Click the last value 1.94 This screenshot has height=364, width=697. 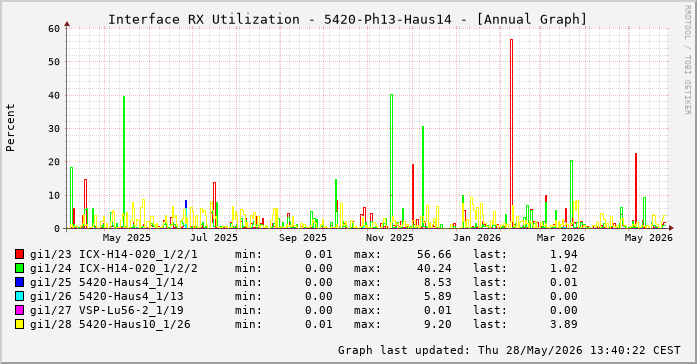click(564, 254)
